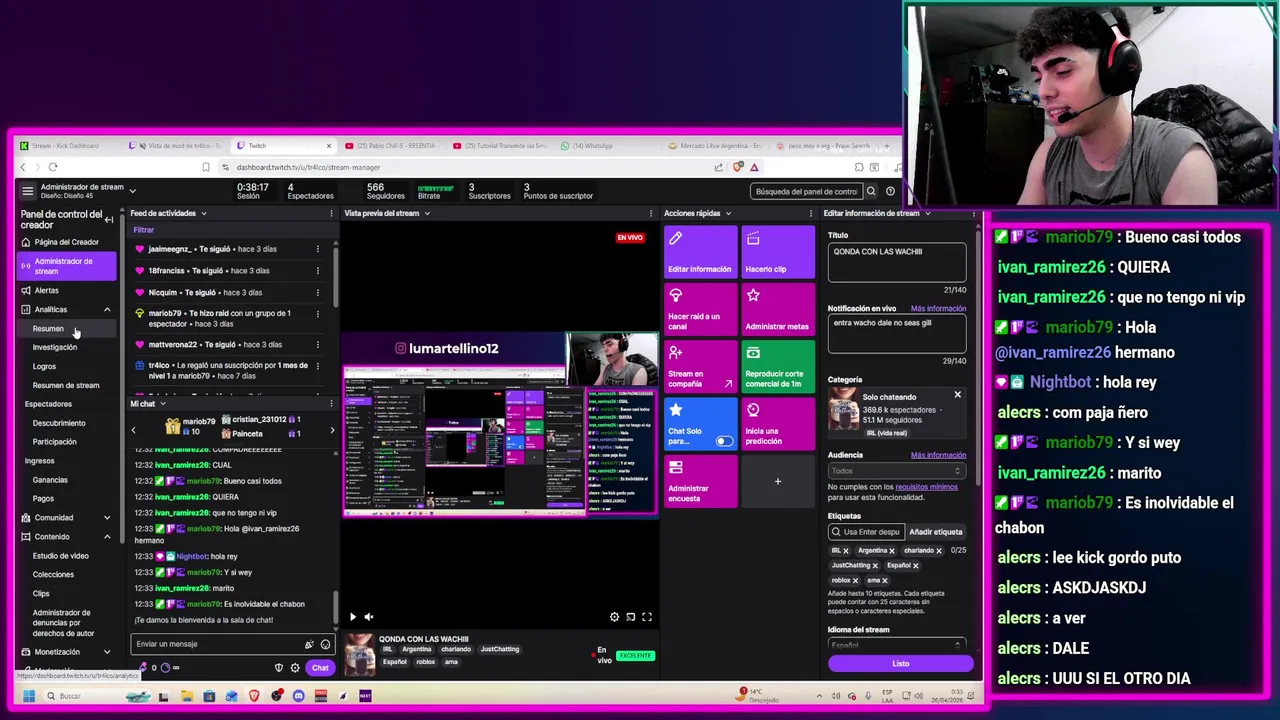1280x720 pixels.
Task: Expand the Comunidad section
Action: click(107, 518)
